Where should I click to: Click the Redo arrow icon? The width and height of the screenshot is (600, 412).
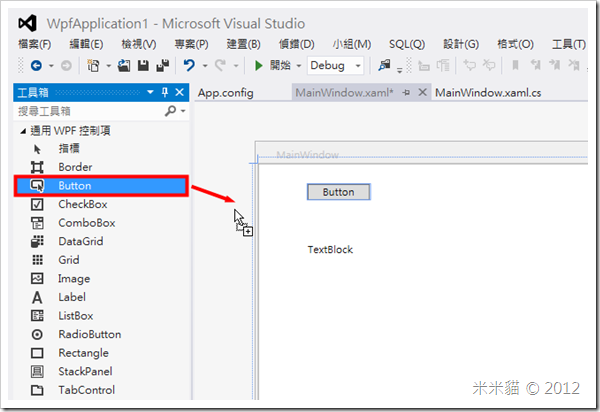[x=220, y=66]
